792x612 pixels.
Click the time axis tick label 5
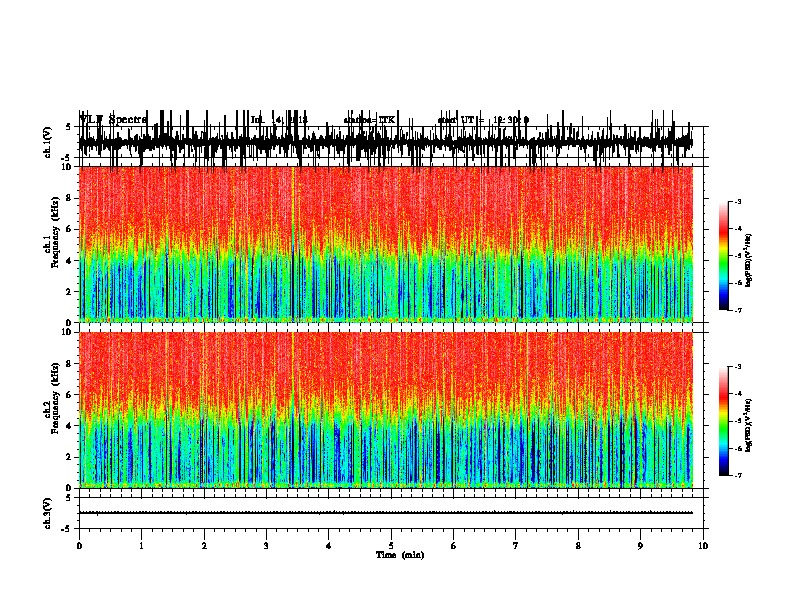point(391,546)
